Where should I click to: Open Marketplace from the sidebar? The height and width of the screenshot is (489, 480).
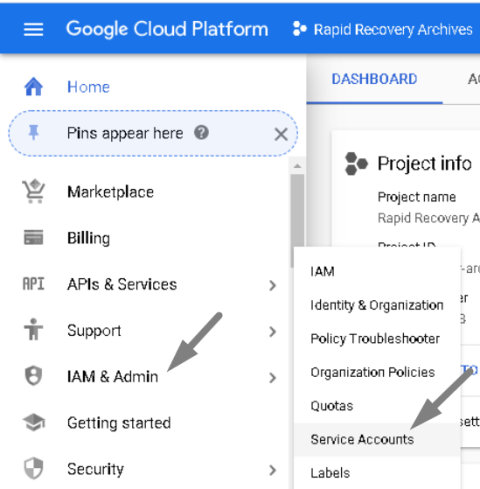click(x=110, y=192)
